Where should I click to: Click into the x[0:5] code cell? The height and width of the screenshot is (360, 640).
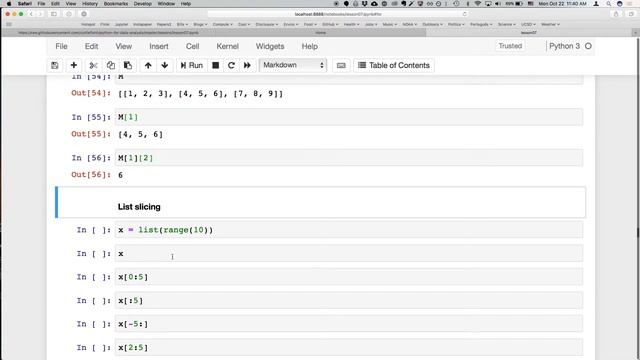click(x=349, y=277)
